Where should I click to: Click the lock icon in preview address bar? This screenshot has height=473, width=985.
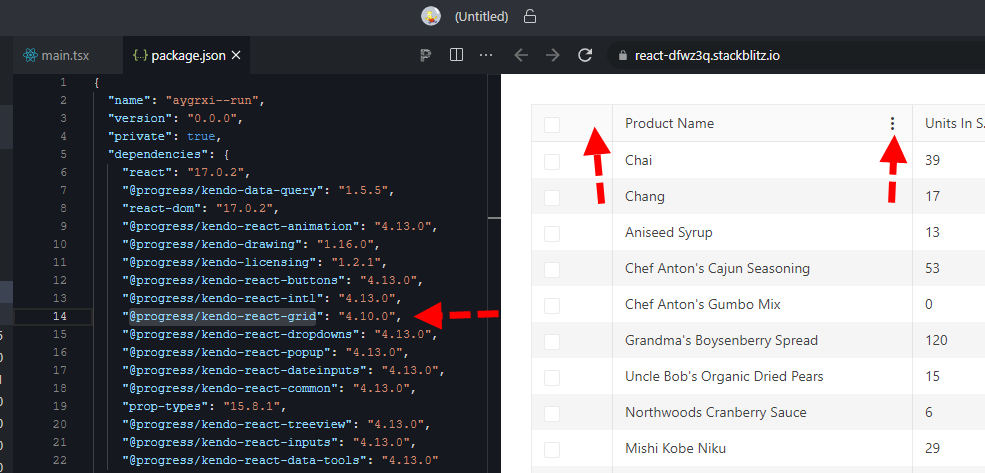[623, 55]
